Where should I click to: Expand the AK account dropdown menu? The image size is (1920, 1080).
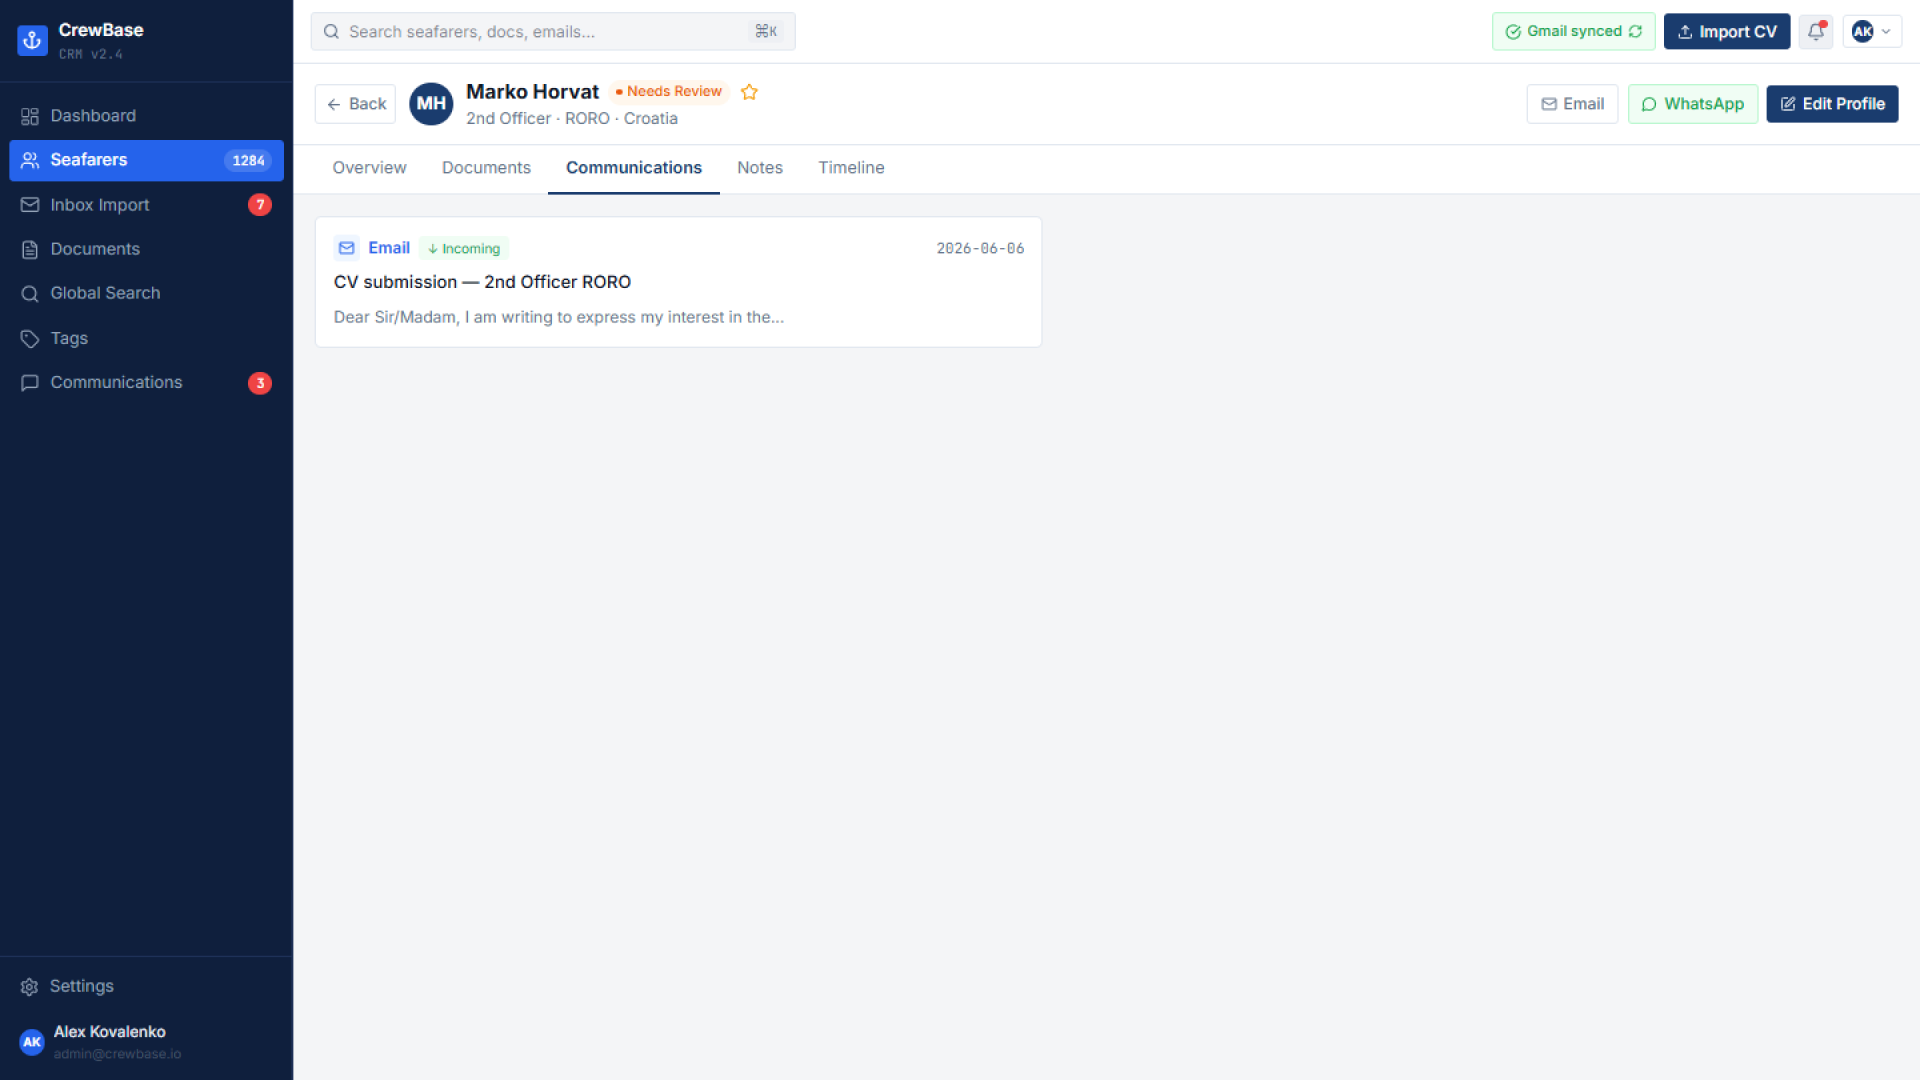(x=1872, y=32)
